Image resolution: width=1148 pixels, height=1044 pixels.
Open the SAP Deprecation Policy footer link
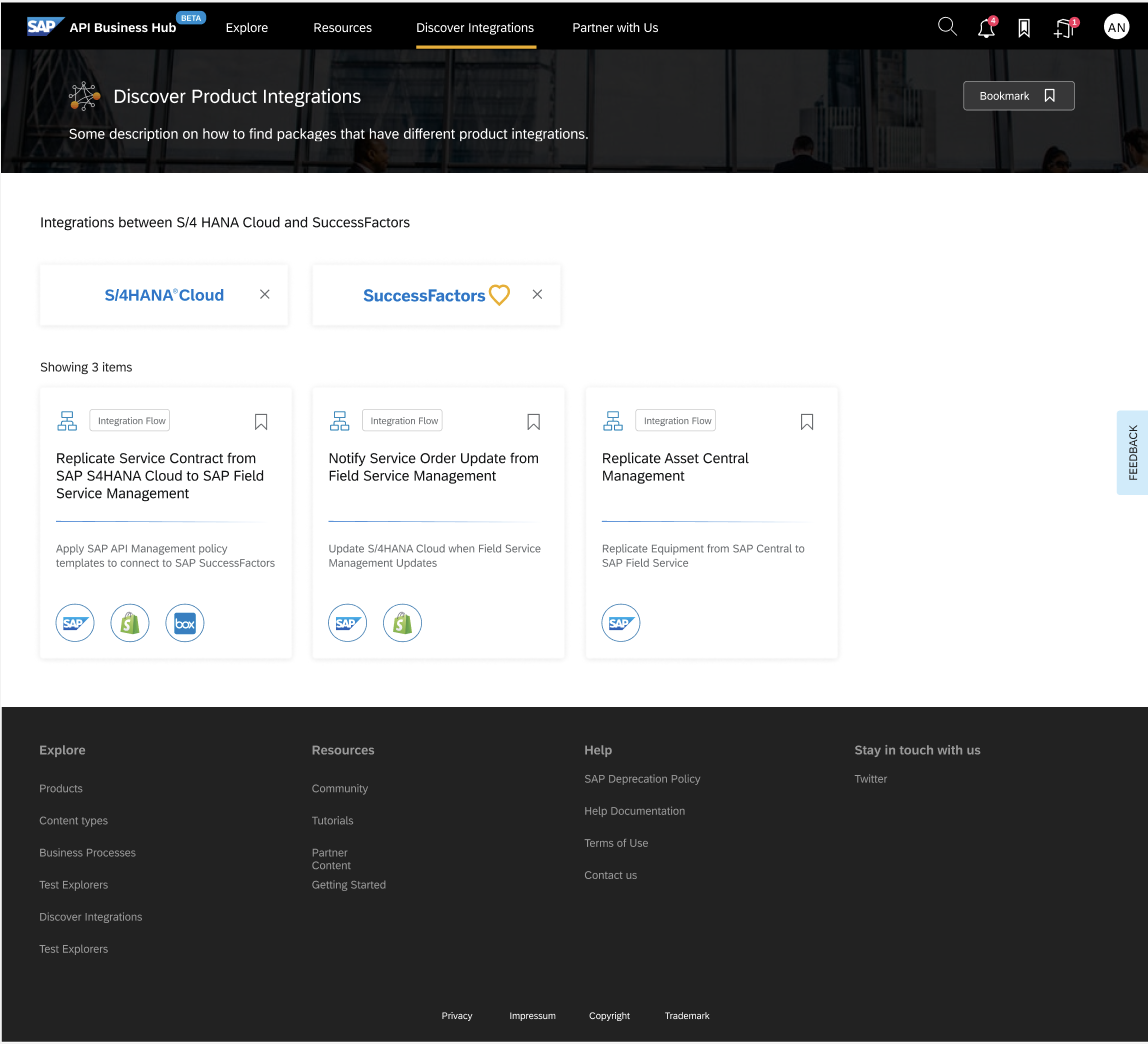(x=642, y=779)
